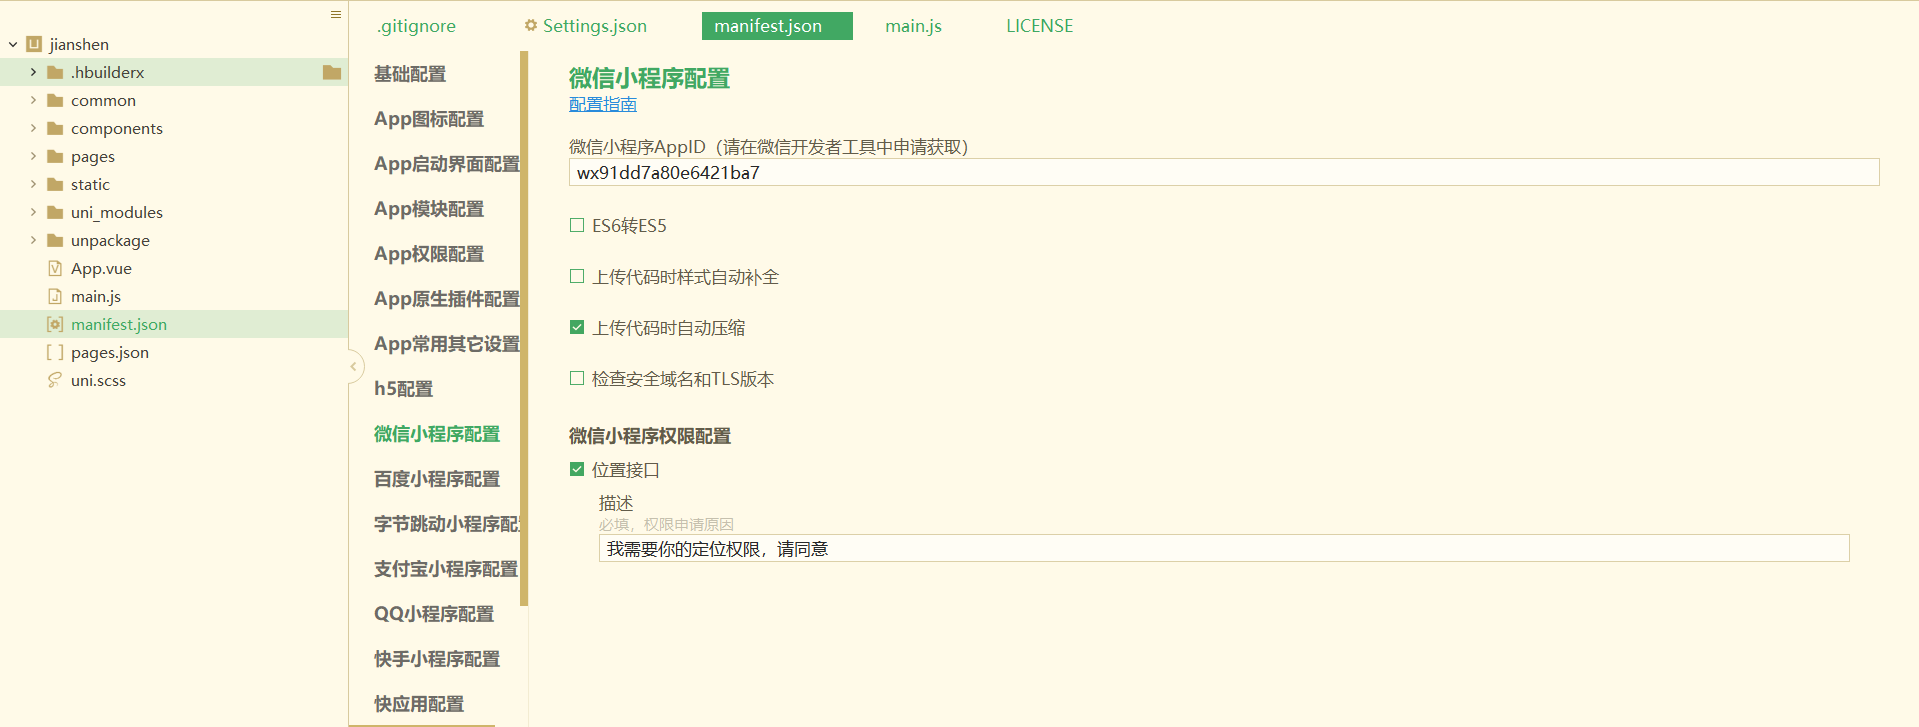Click the pages.json bracket icon

[55, 352]
